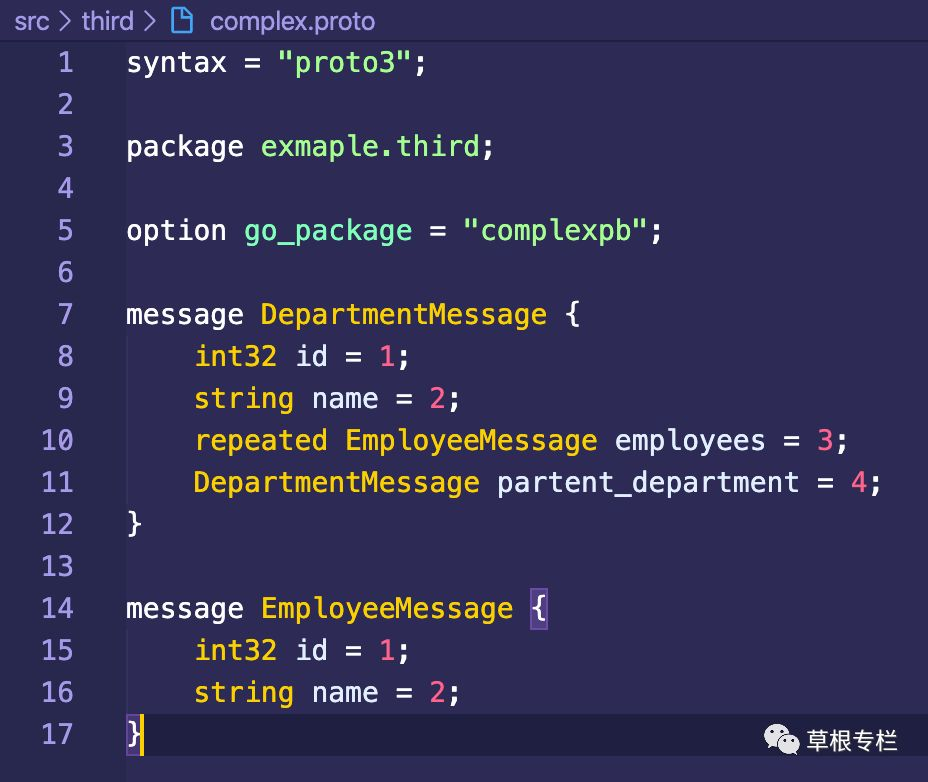Click the "proto3" string literal
This screenshot has width=928, height=782.
point(344,62)
